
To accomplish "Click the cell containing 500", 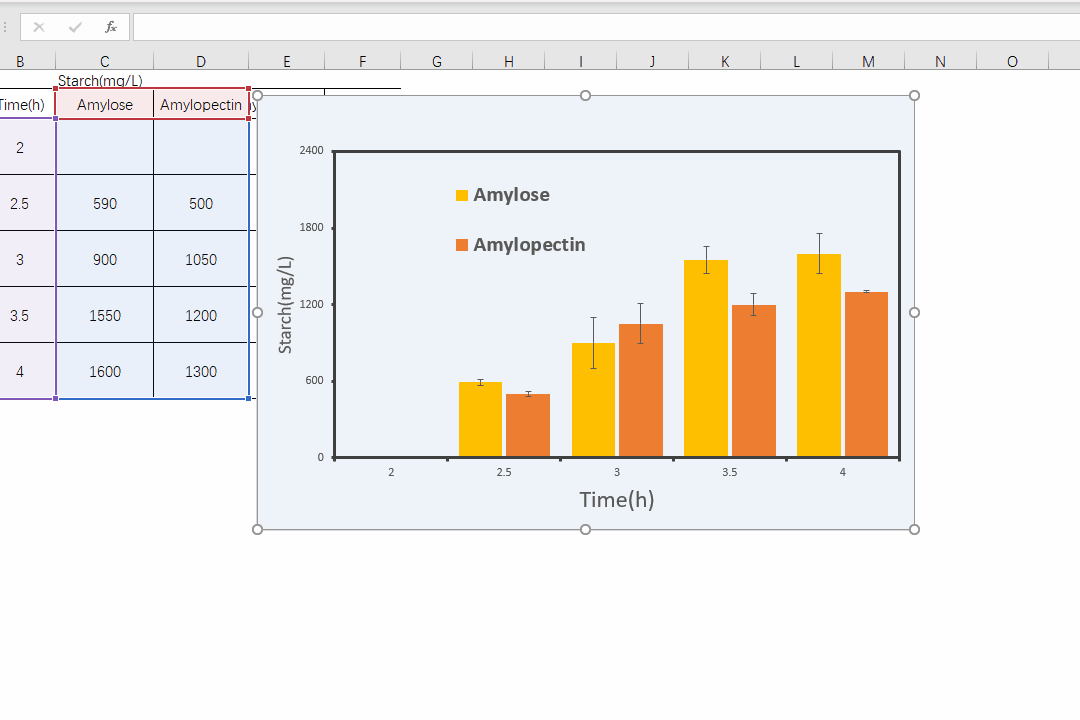I will point(201,203).
